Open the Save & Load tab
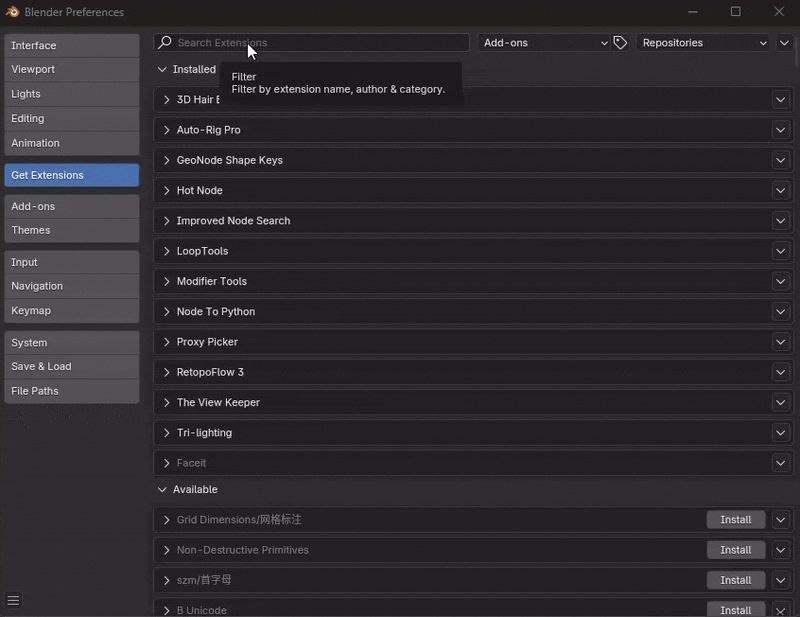 [72, 366]
